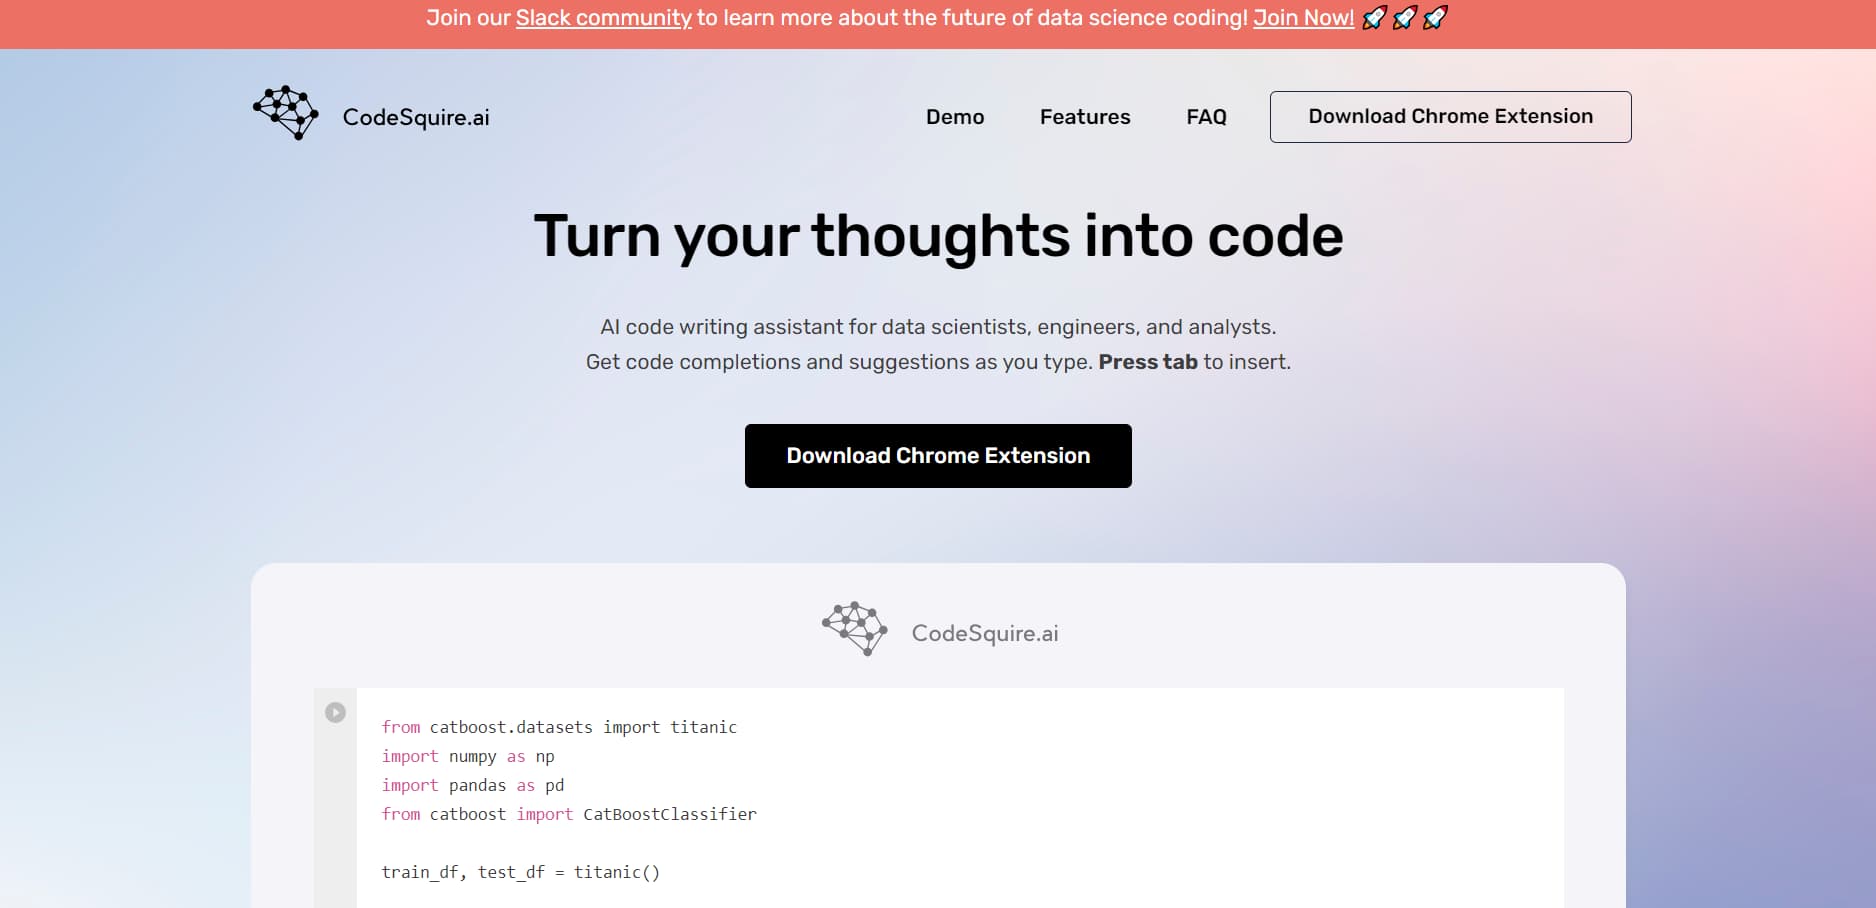Click the CodeSquire brain logo in header
The image size is (1876, 908).
(285, 112)
